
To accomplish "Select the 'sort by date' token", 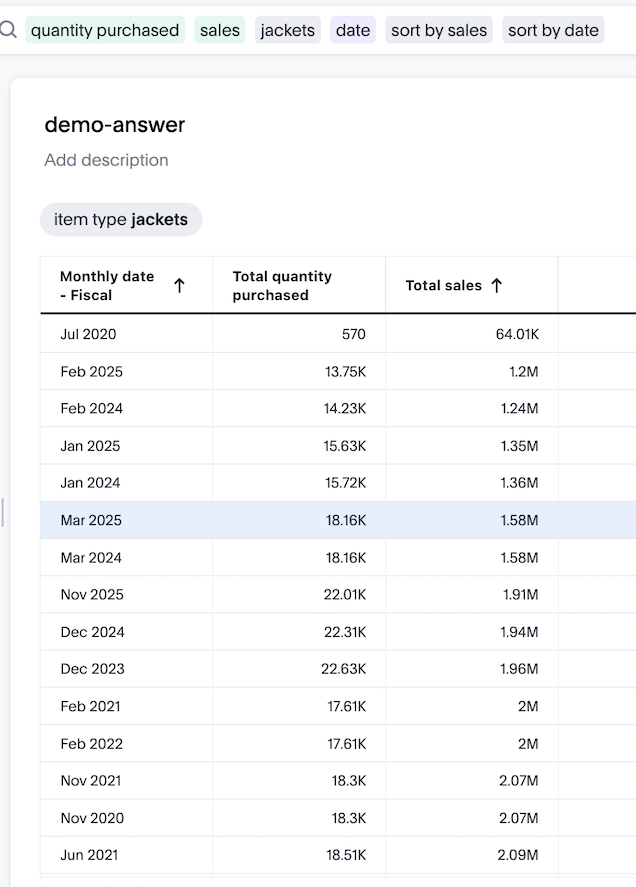I will (553, 30).
